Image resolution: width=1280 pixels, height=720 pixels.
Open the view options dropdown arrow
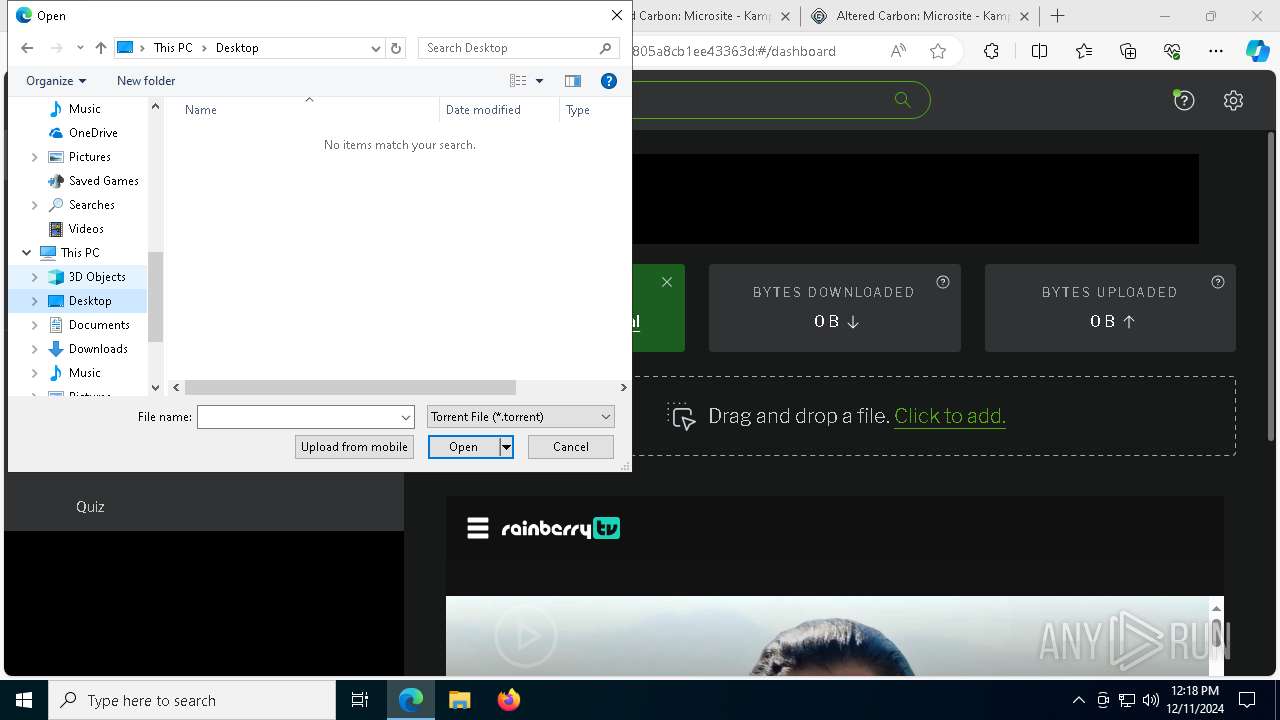539,81
